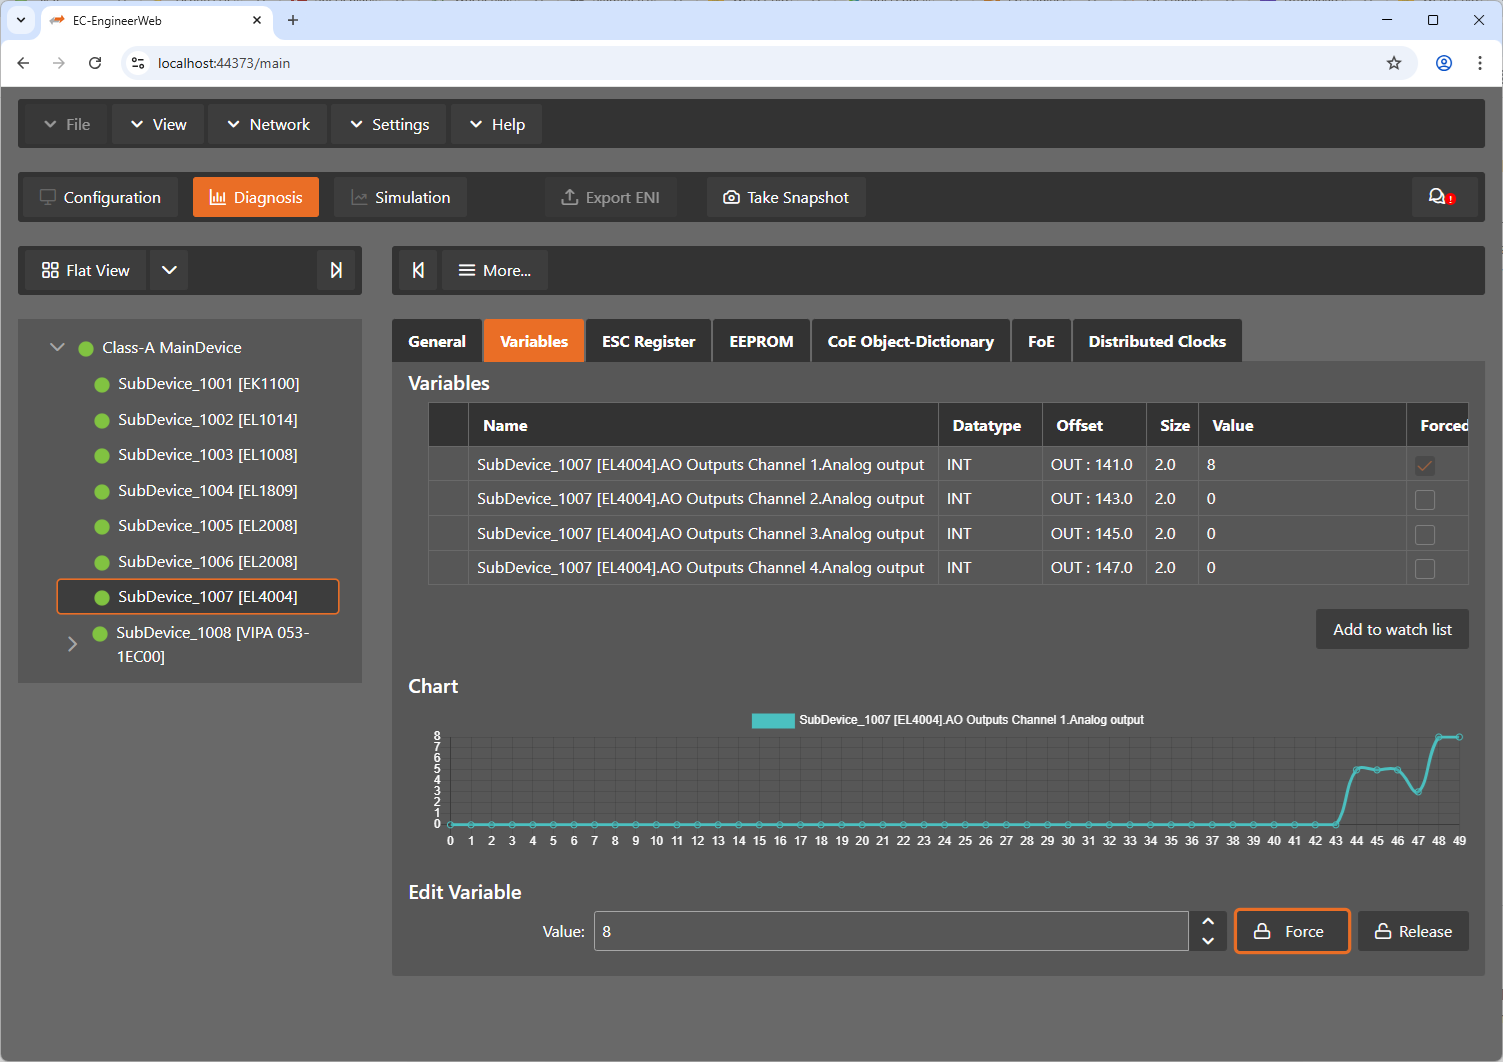Go back in browser history

point(23,63)
